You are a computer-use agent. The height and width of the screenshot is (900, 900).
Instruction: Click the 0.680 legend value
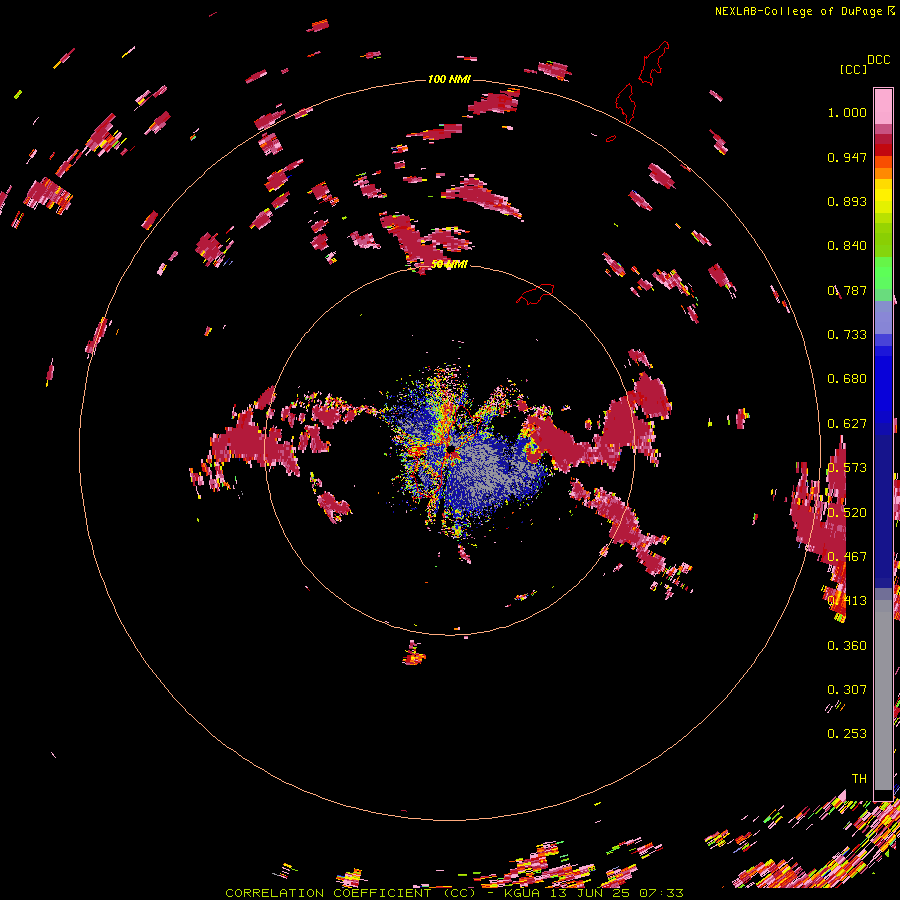coord(847,379)
